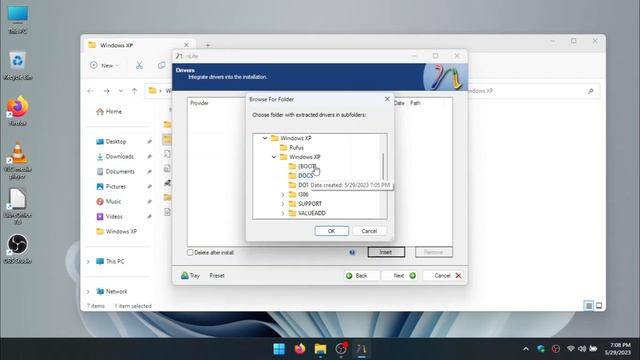Image resolution: width=640 pixels, height=360 pixels.
Task: Enable the Delete after install checkbox
Action: pyautogui.click(x=190, y=253)
